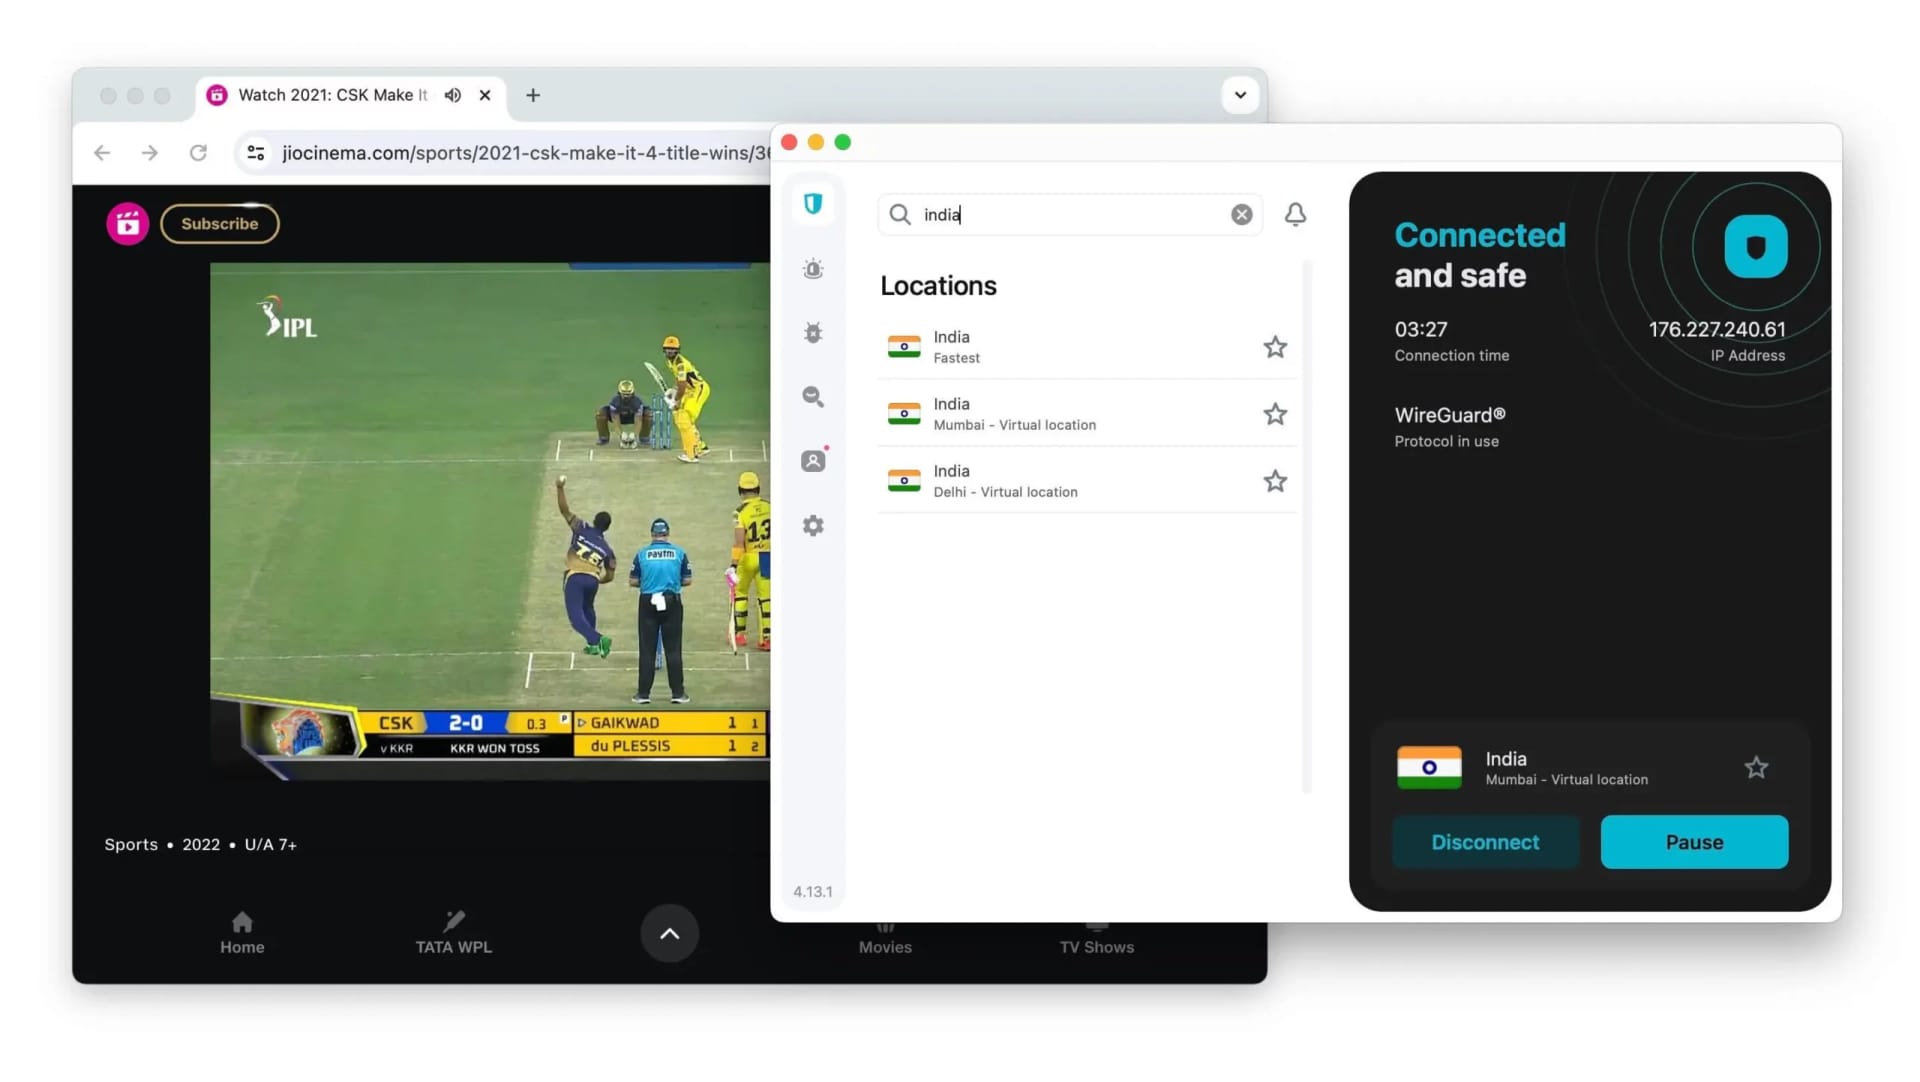This screenshot has width=1920, height=1082.
Task: Select the TATA WPL tab at bottom
Action: (x=454, y=932)
